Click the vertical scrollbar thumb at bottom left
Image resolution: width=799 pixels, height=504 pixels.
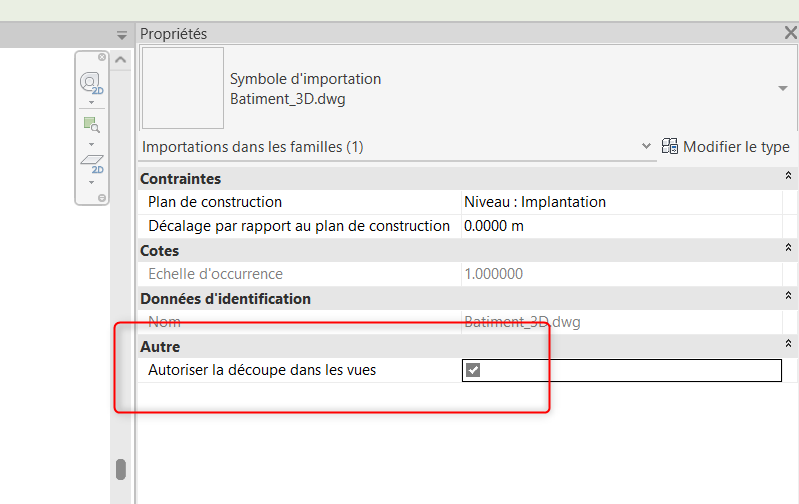pyautogui.click(x=121, y=469)
